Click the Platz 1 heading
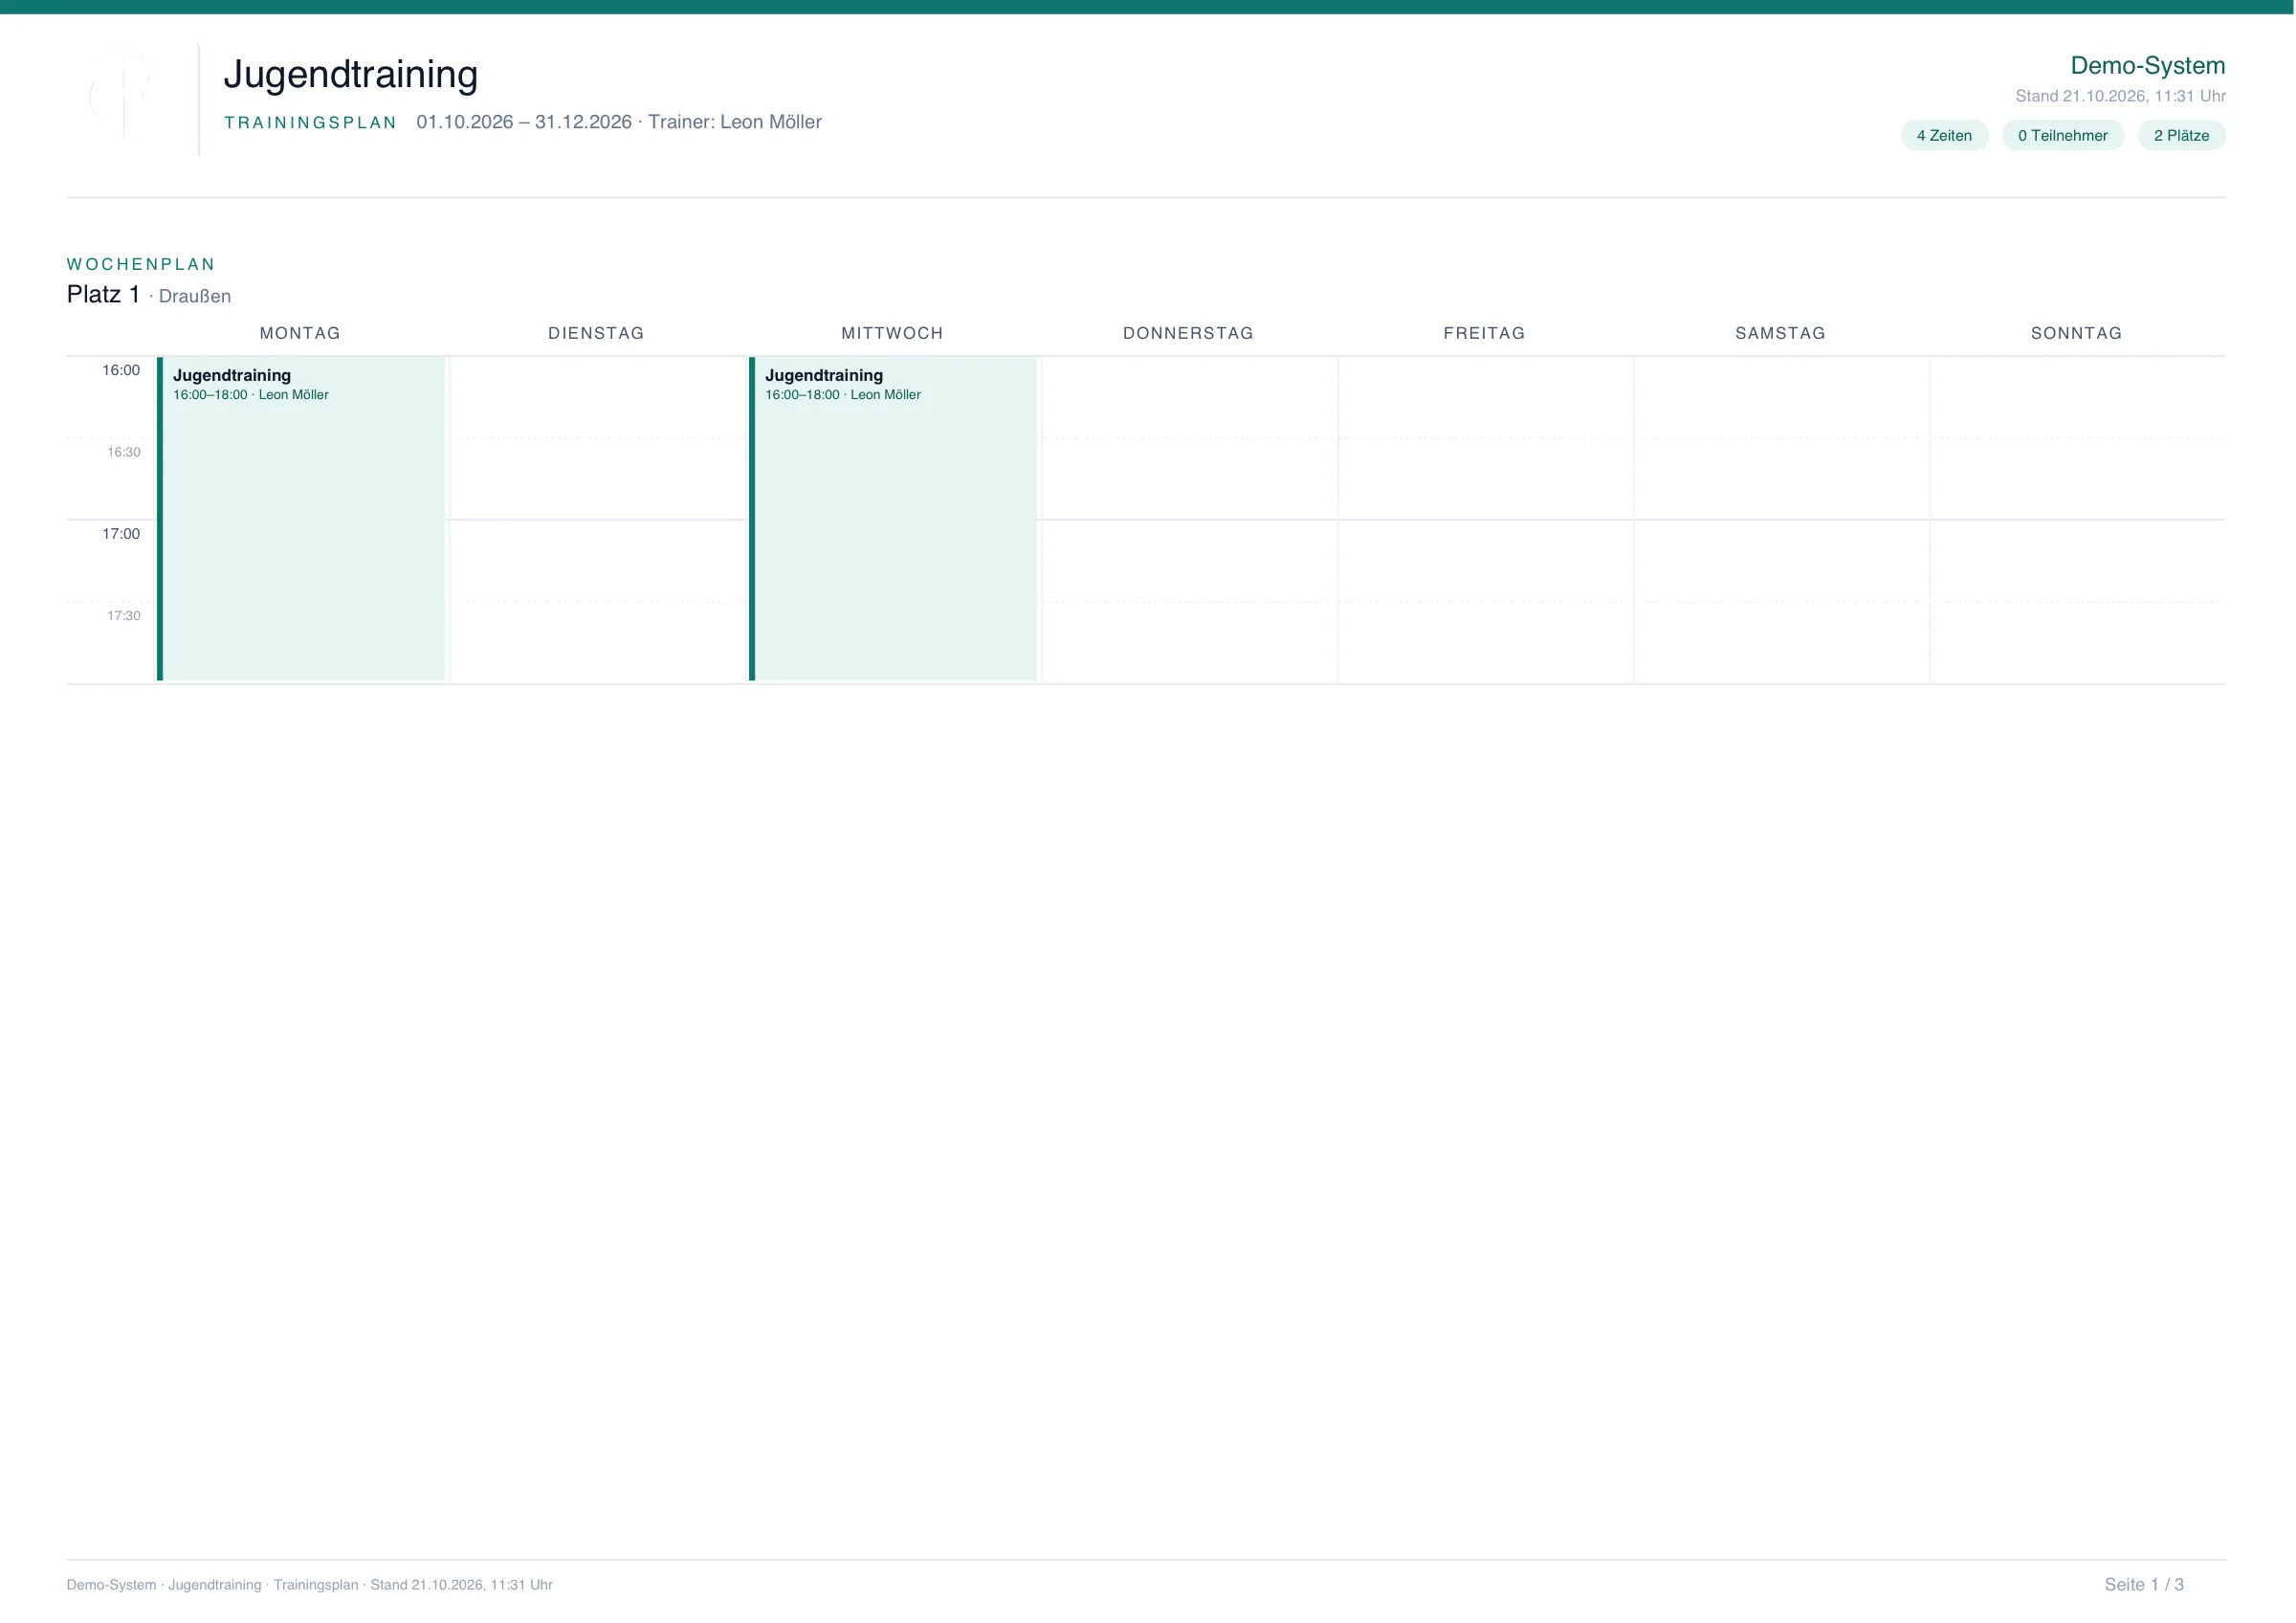The height and width of the screenshot is (1623, 2296). 103,294
